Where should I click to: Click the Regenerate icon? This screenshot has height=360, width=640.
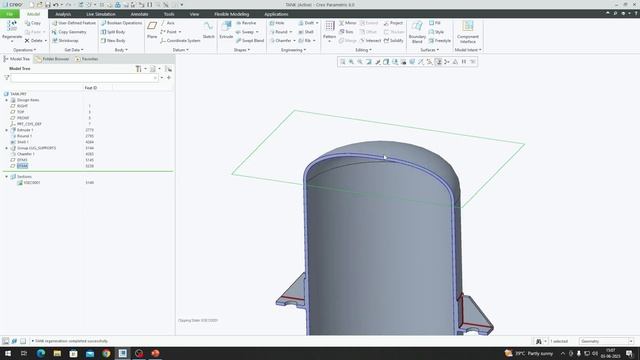pyautogui.click(x=12, y=27)
